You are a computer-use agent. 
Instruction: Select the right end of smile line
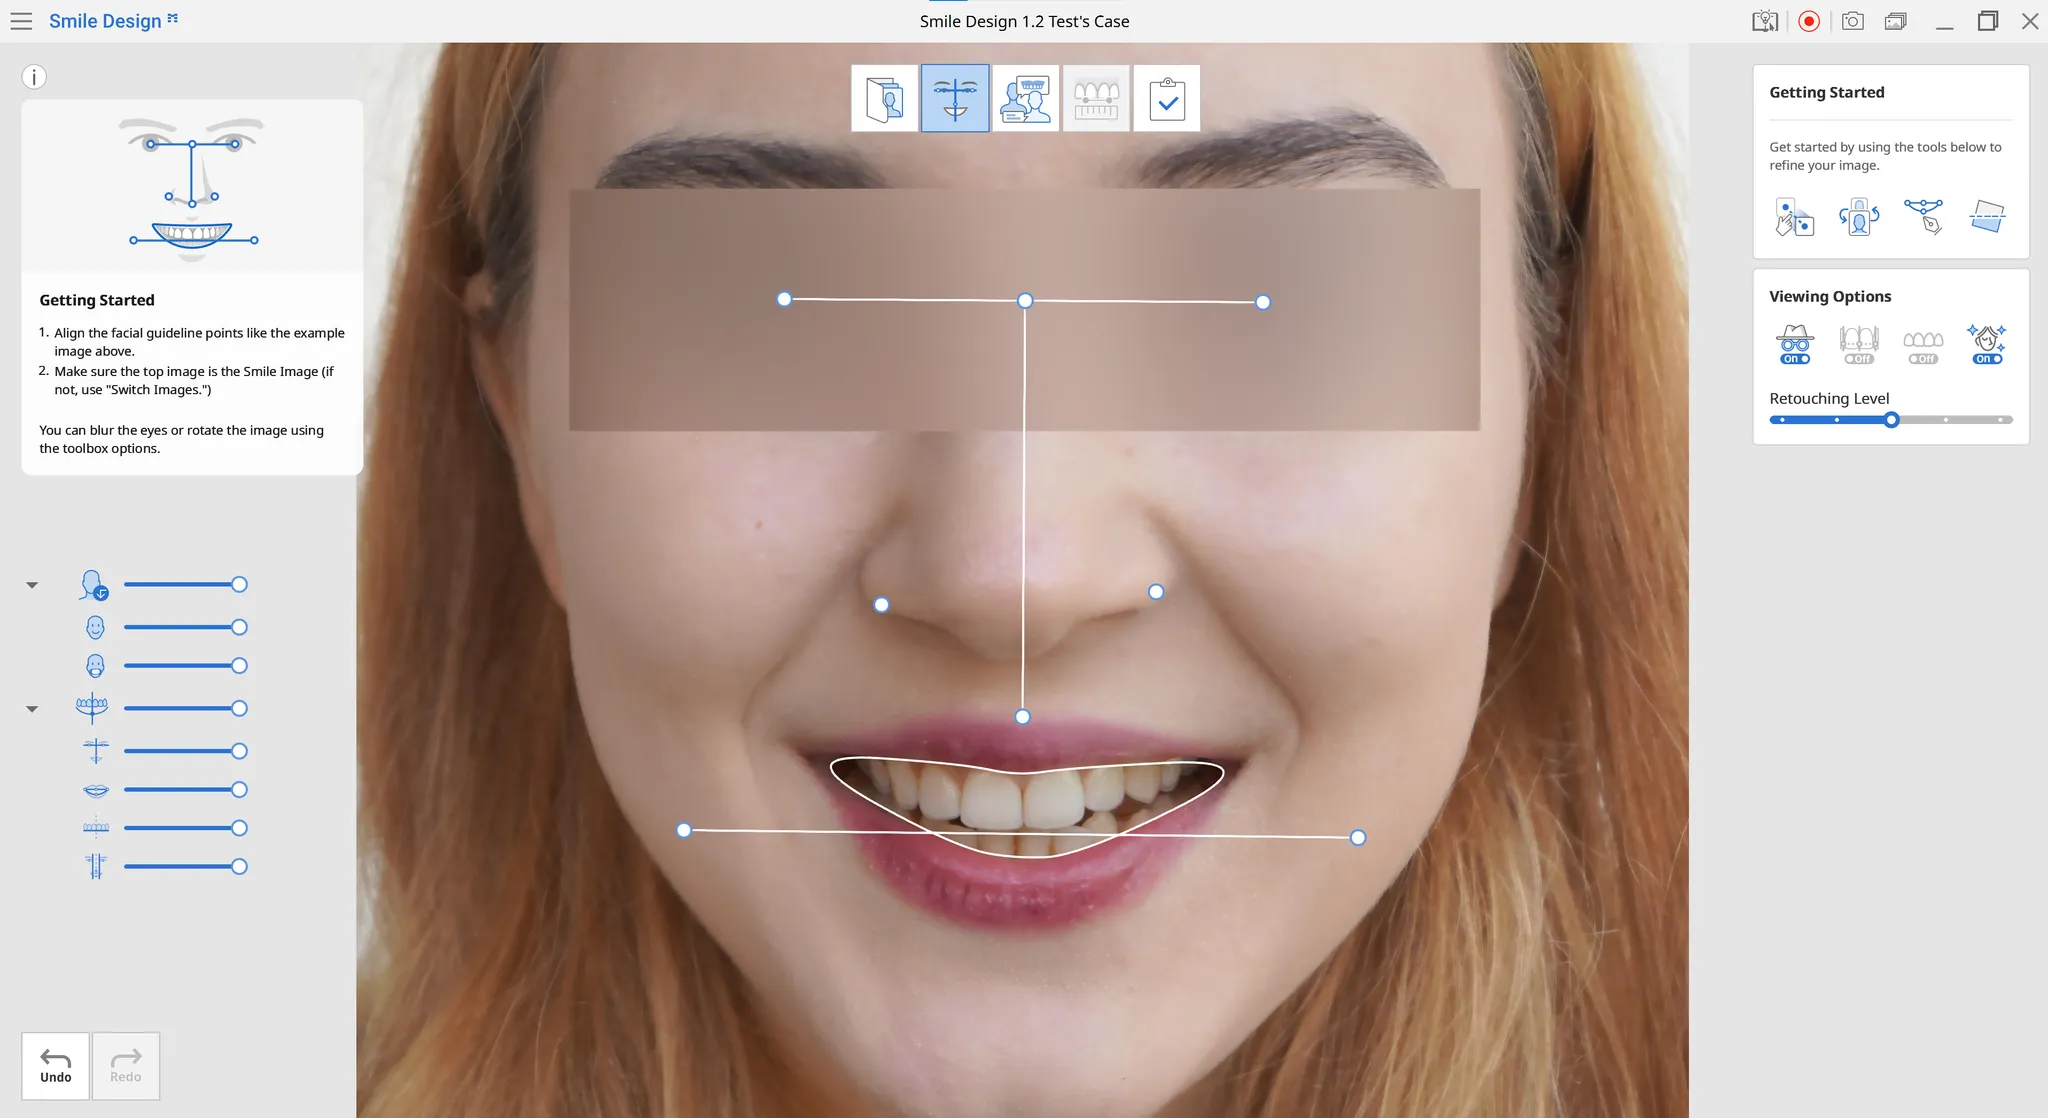point(1358,838)
